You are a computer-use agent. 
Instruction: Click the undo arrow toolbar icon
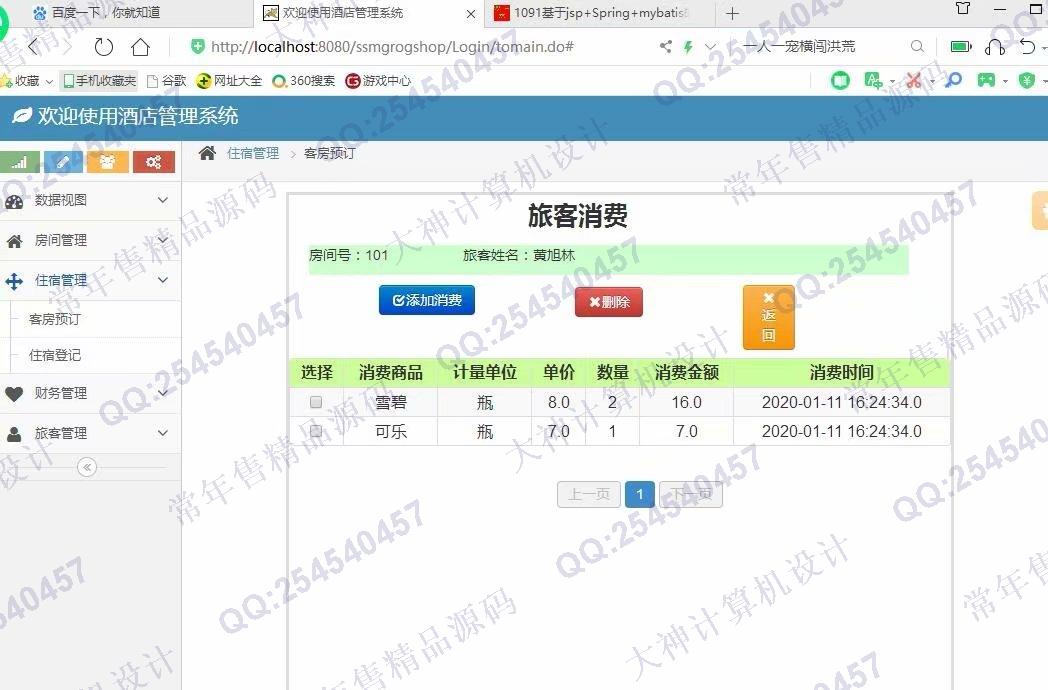tap(1028, 46)
